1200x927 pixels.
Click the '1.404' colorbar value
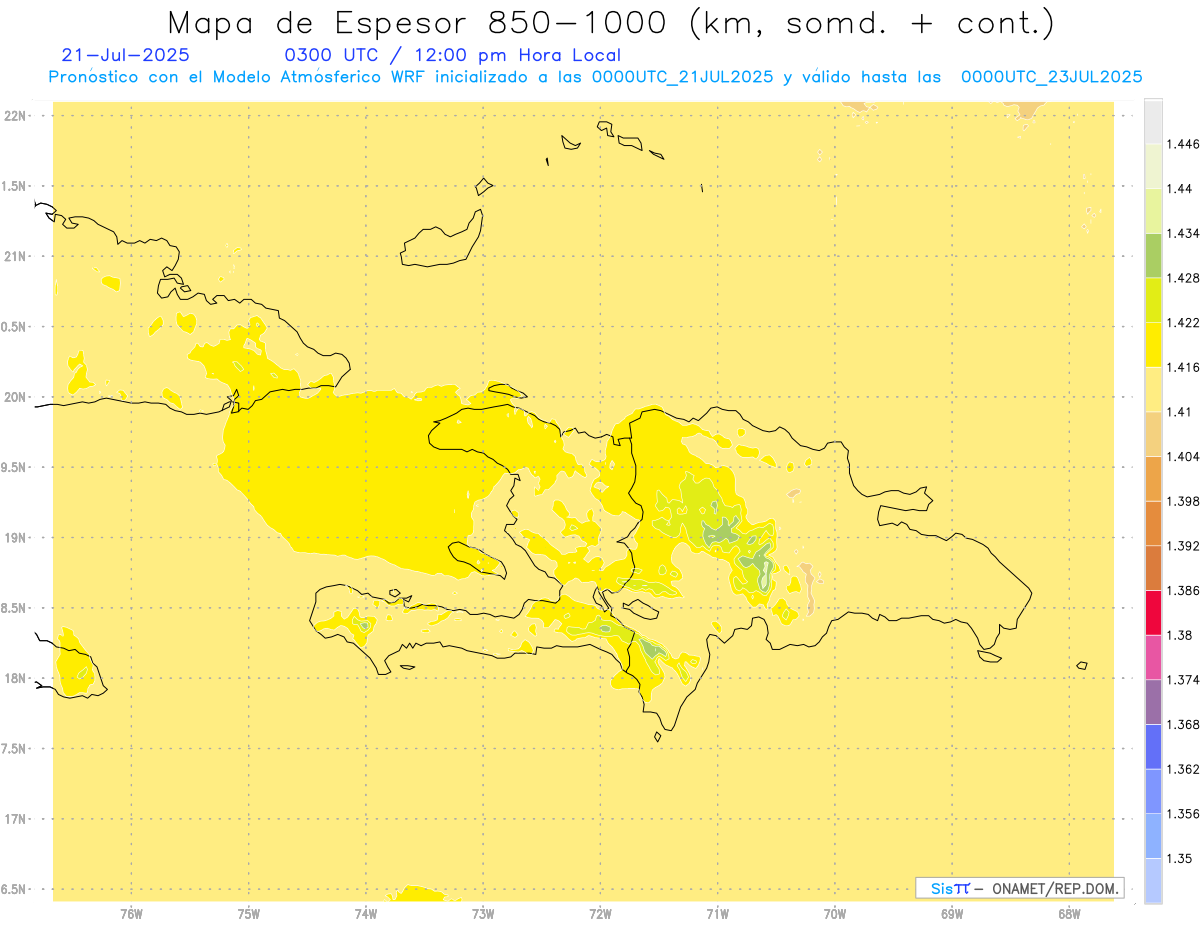pyautogui.click(x=1183, y=457)
